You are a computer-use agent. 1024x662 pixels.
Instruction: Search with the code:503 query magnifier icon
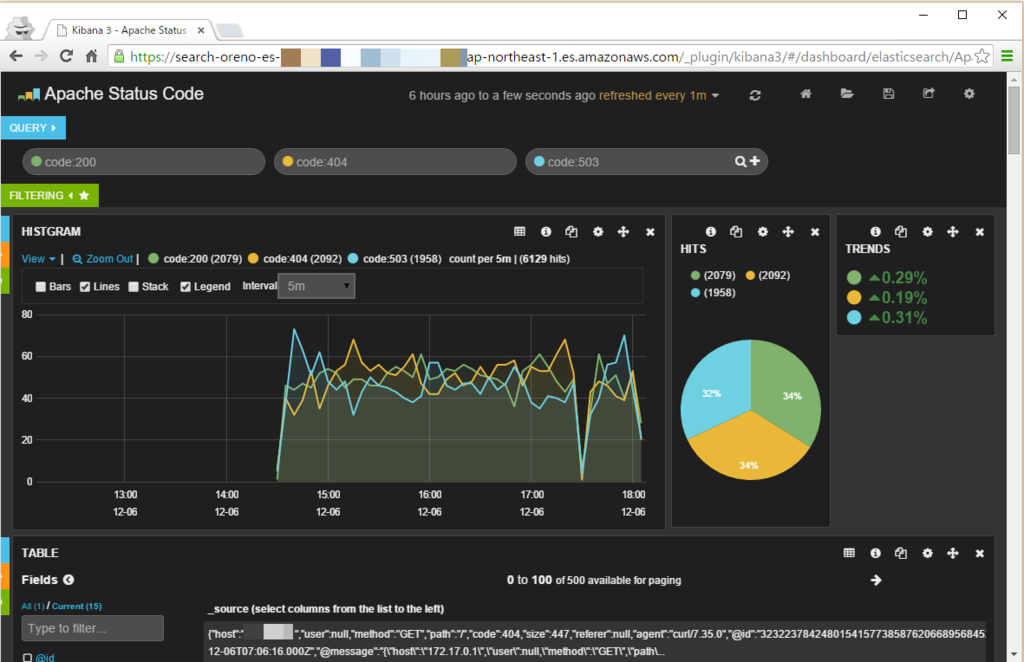pyautogui.click(x=741, y=161)
